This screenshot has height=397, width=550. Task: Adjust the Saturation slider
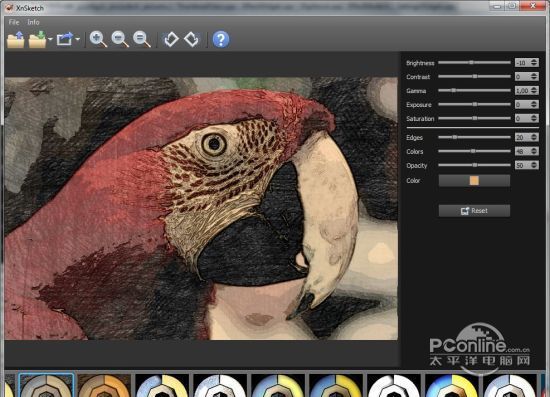tap(474, 119)
